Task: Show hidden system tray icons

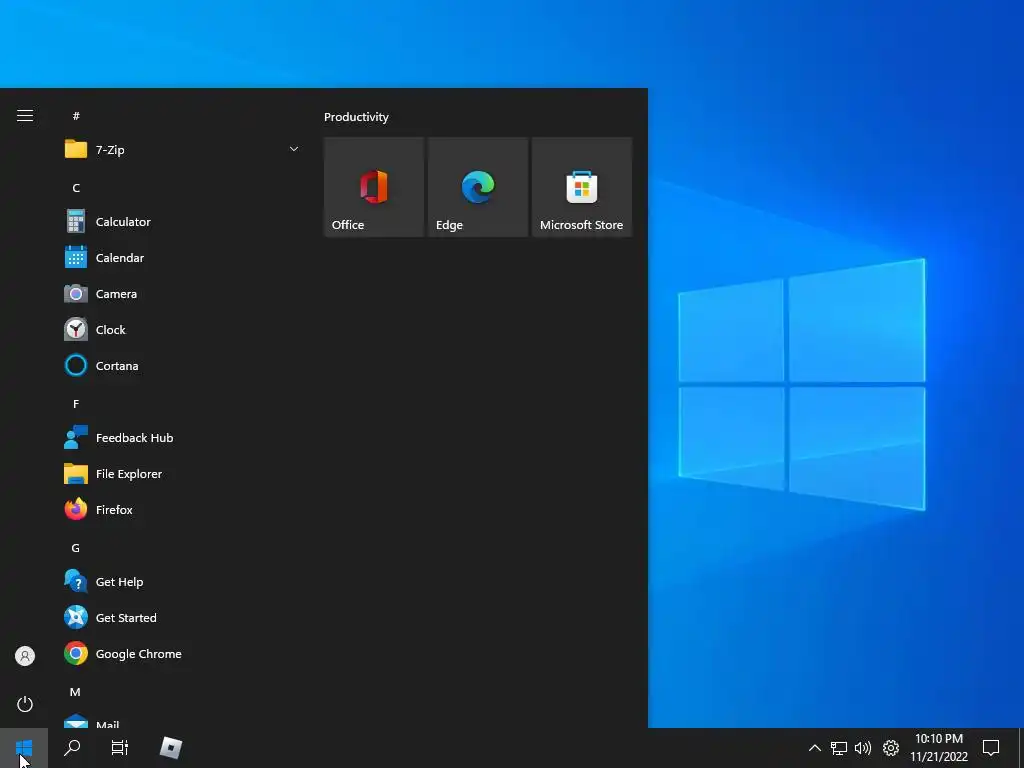Action: coord(814,748)
